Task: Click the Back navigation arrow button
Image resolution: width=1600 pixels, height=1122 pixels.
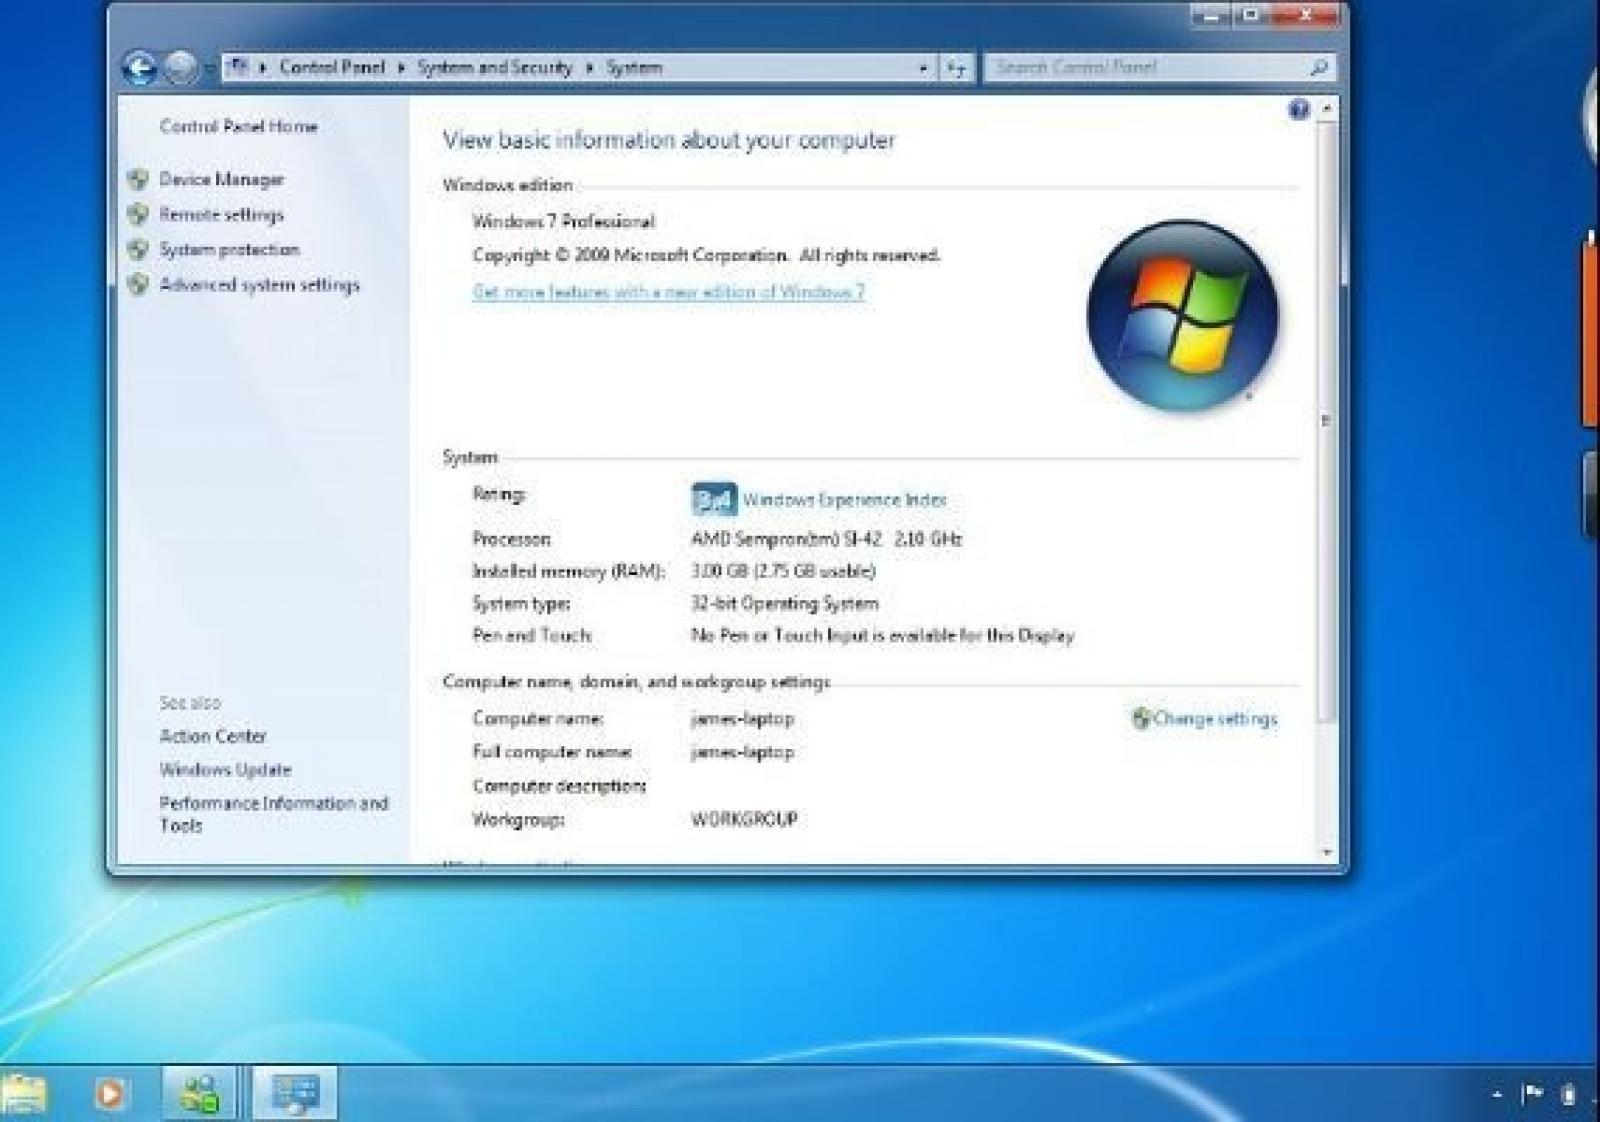Action: coord(140,68)
